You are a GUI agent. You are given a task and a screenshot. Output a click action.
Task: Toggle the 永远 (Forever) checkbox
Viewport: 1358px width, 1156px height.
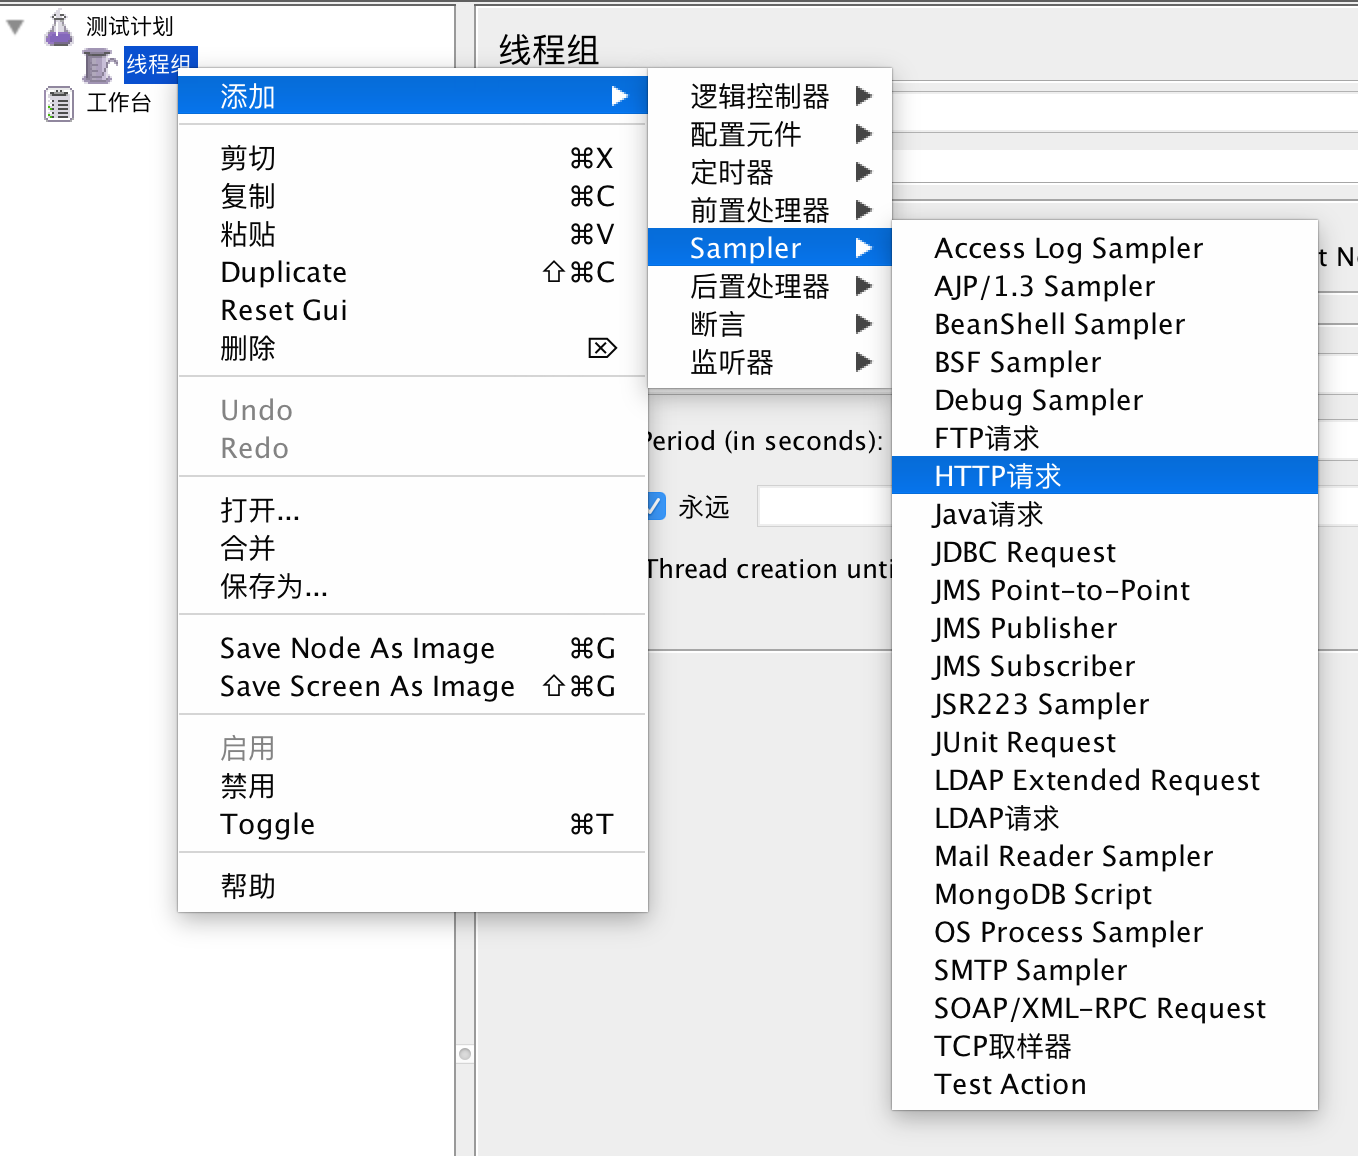click(x=656, y=506)
